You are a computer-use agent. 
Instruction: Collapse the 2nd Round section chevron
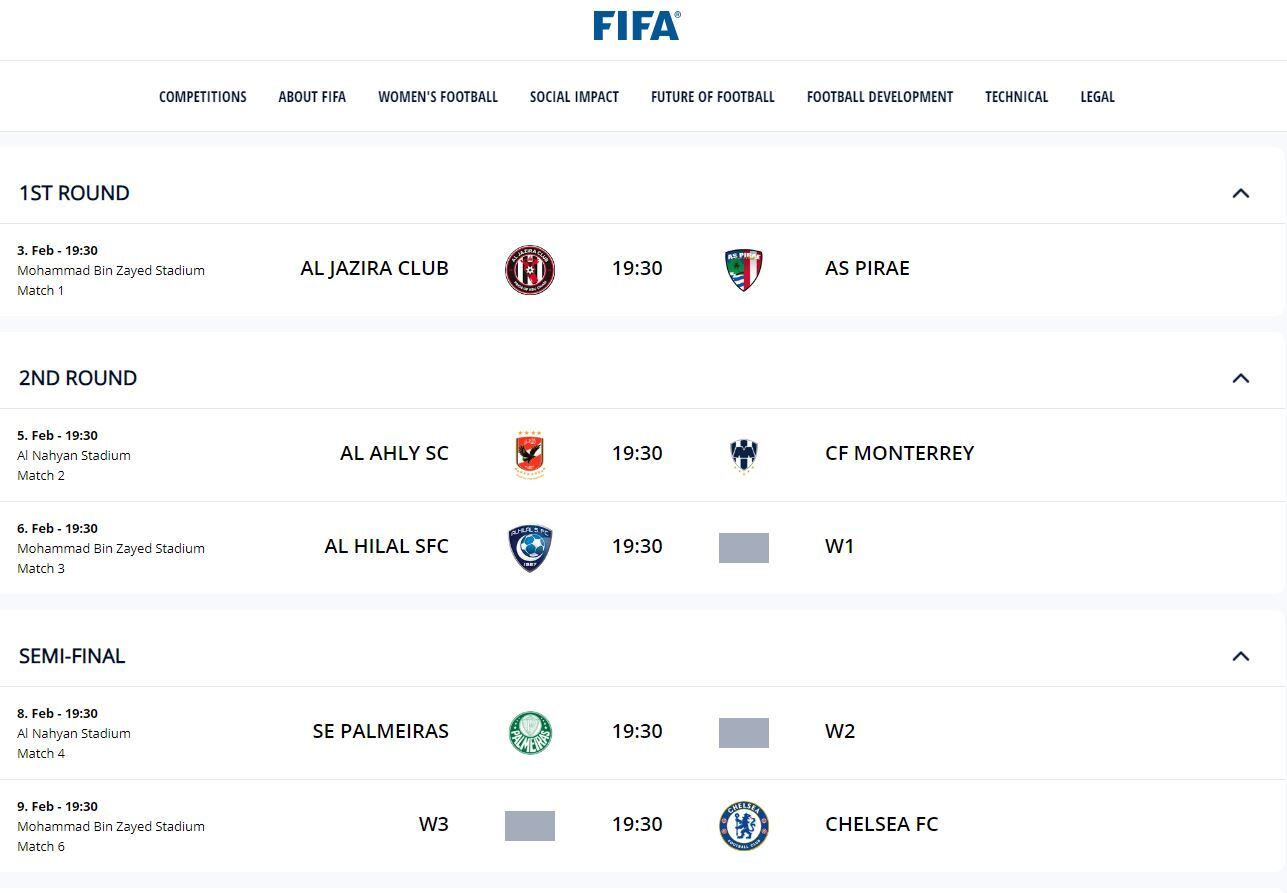tap(1241, 378)
